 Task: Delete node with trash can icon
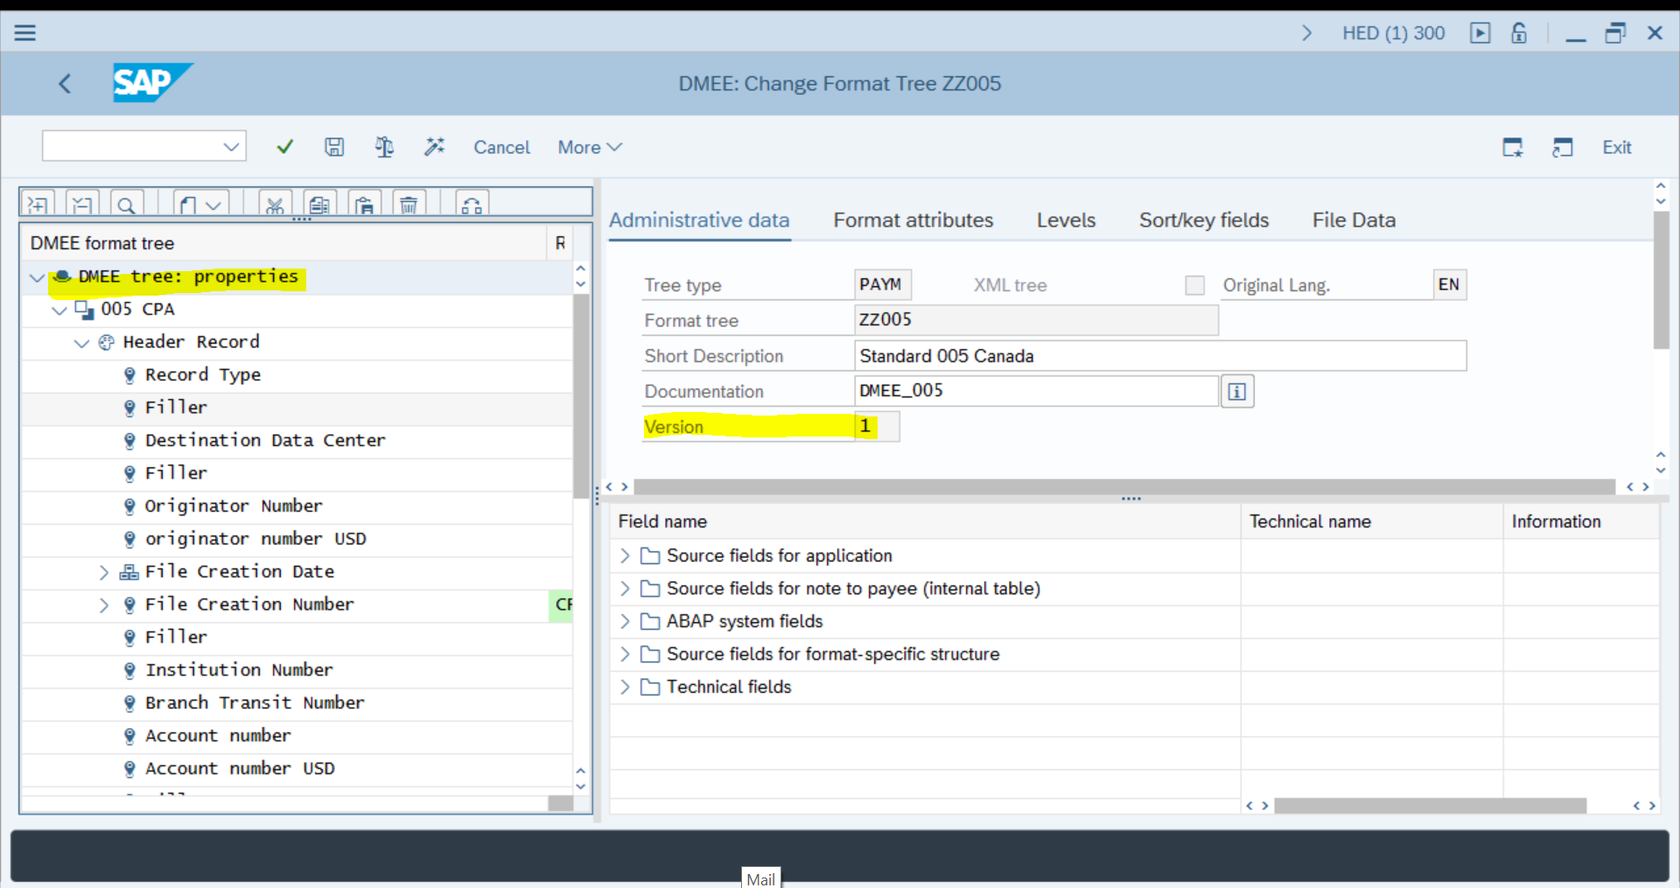(x=408, y=205)
